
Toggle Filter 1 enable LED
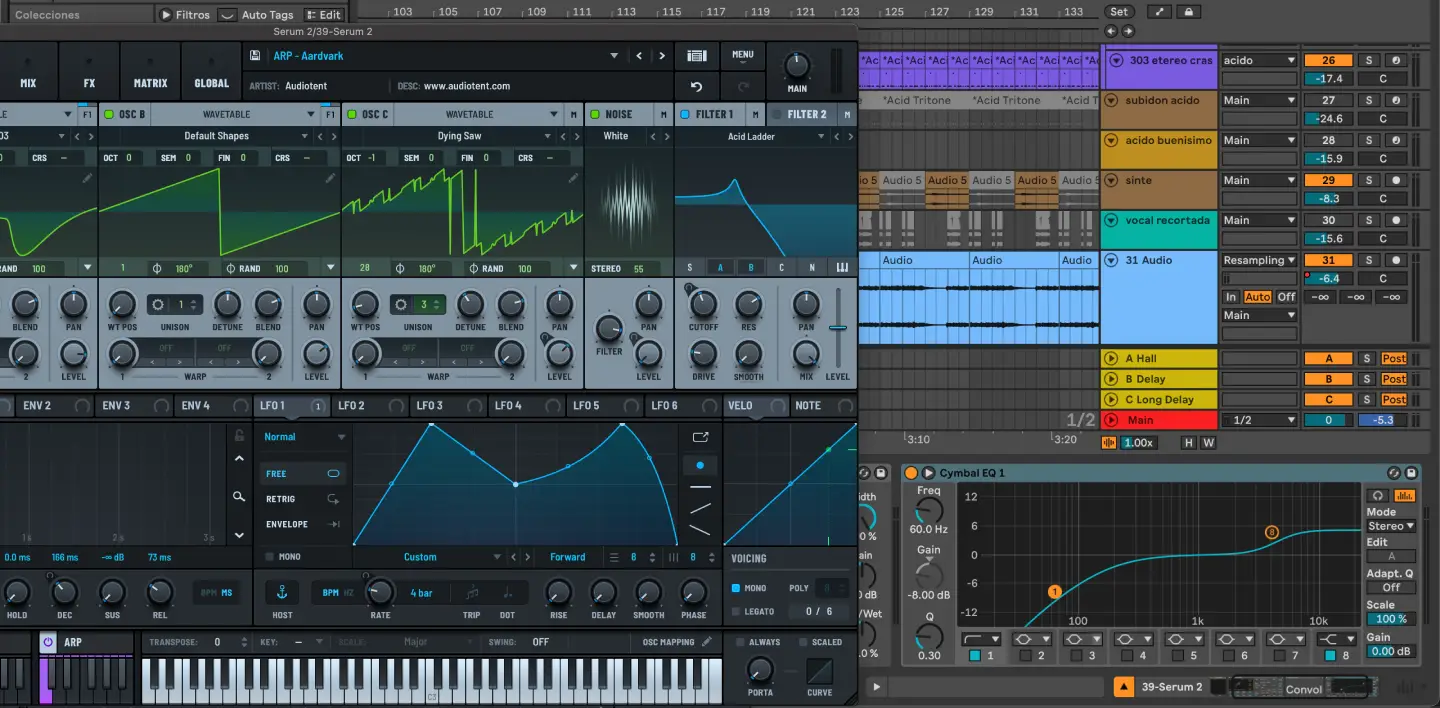point(685,114)
